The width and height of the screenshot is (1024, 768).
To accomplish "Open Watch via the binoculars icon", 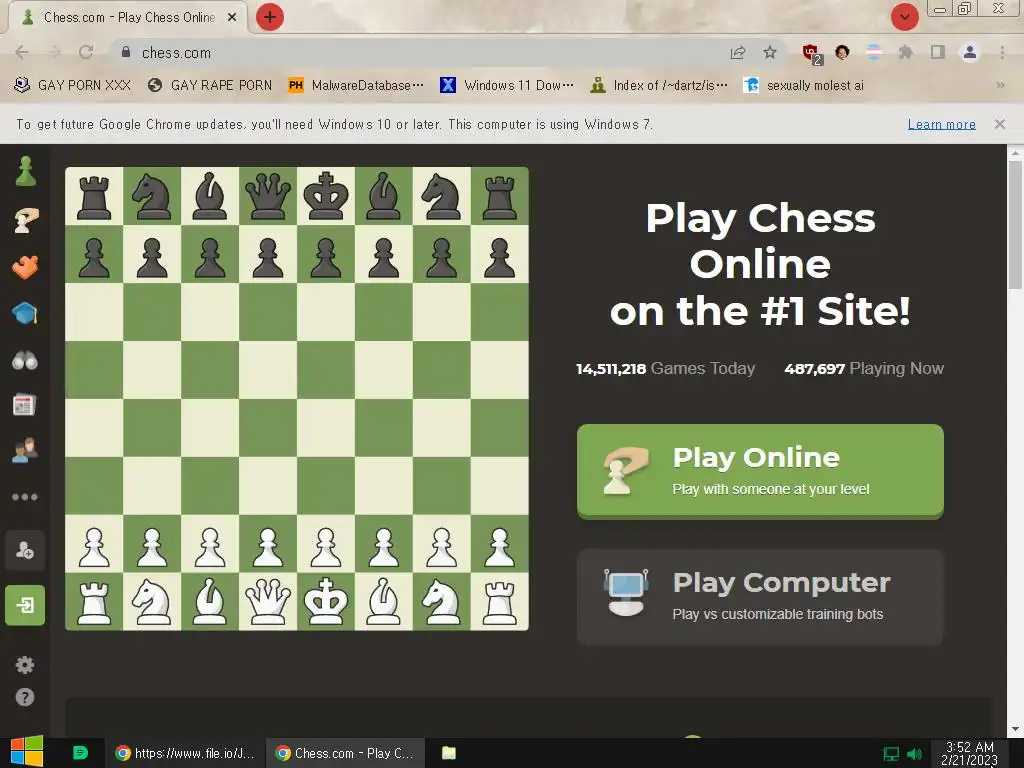I will [x=25, y=360].
